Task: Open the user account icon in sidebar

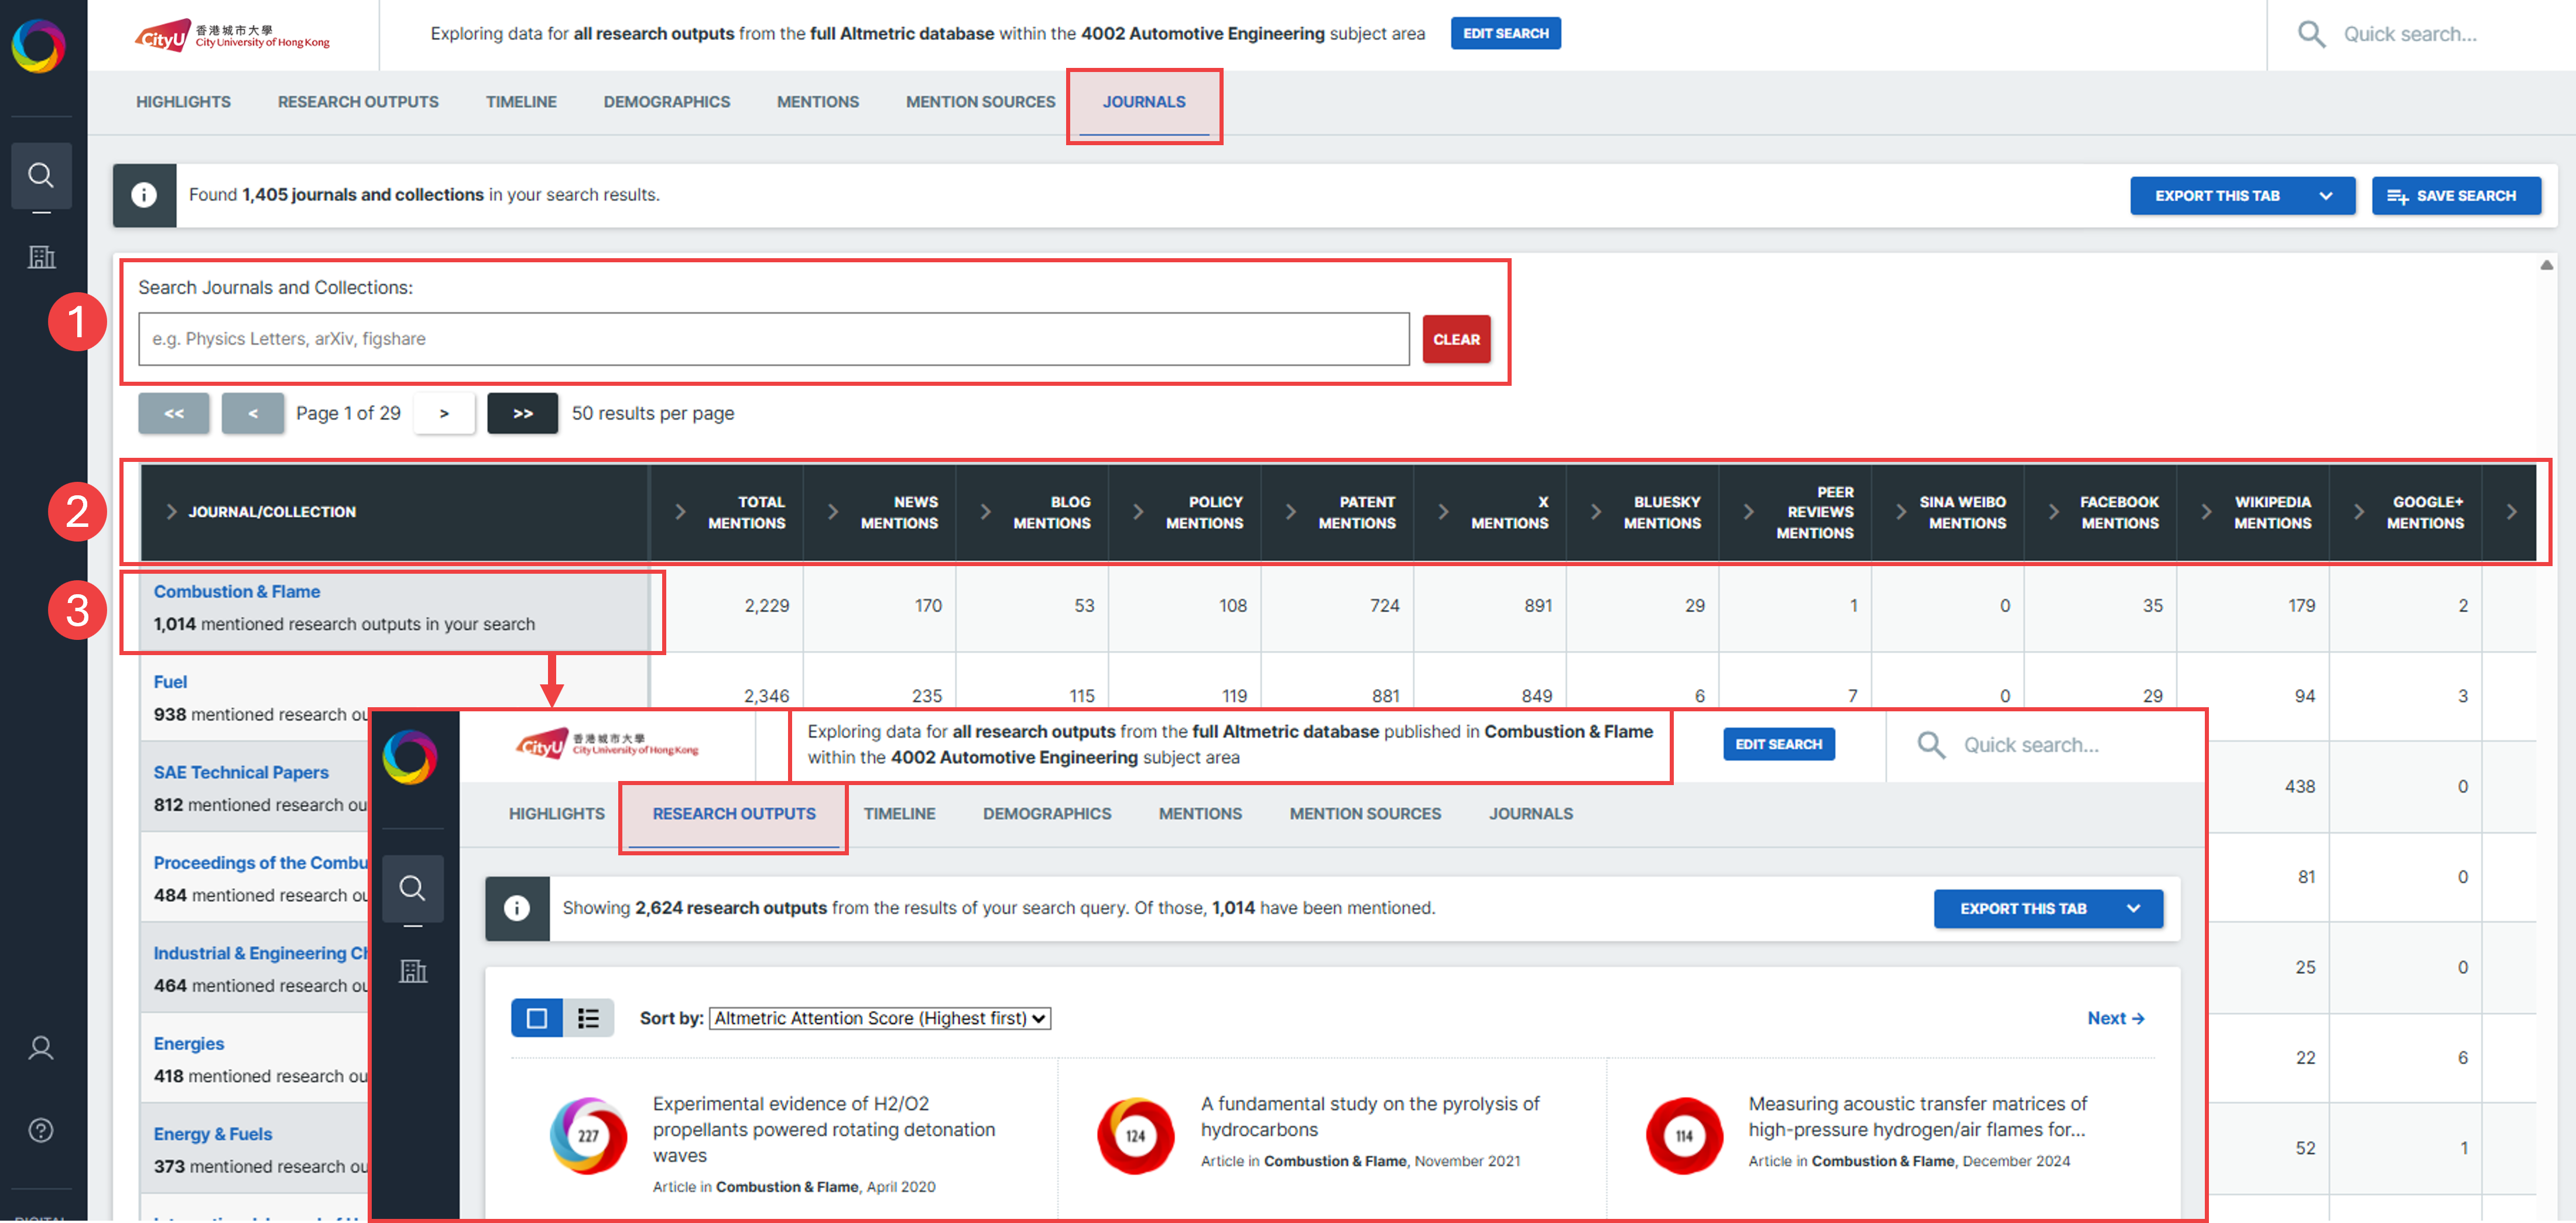Action: pyautogui.click(x=41, y=1047)
